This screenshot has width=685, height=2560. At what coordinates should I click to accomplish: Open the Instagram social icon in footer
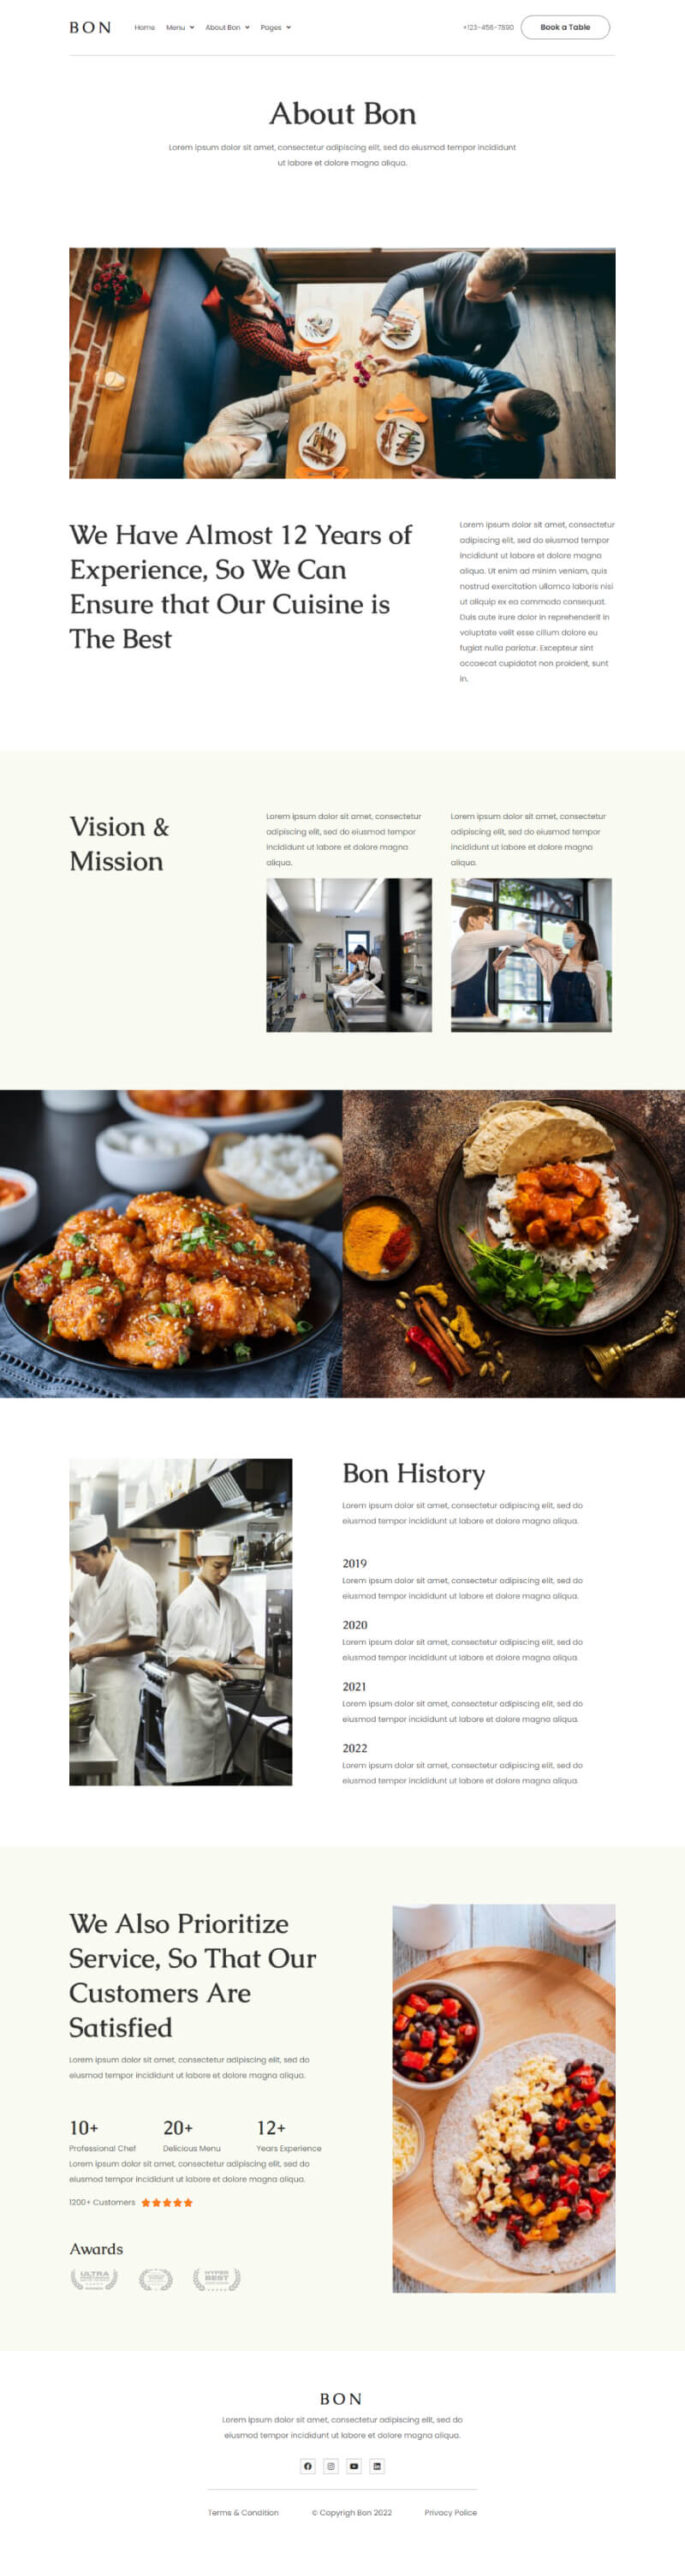[331, 2465]
